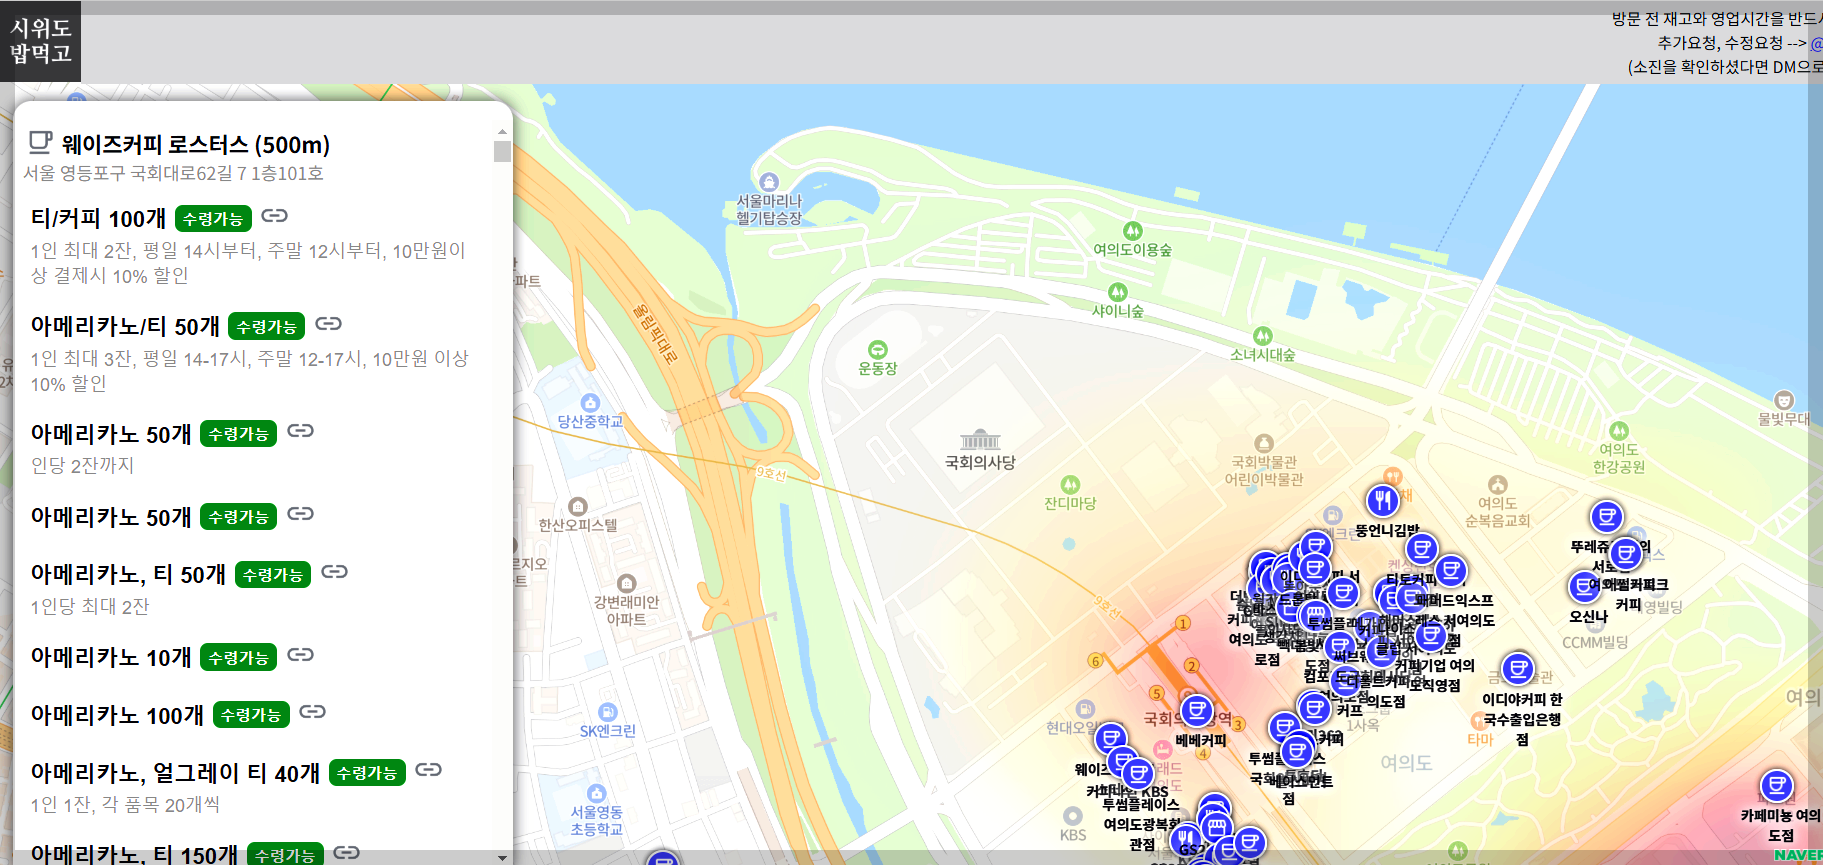
Task: Click the 소녀시대숲 tree pin
Action: point(1263,336)
